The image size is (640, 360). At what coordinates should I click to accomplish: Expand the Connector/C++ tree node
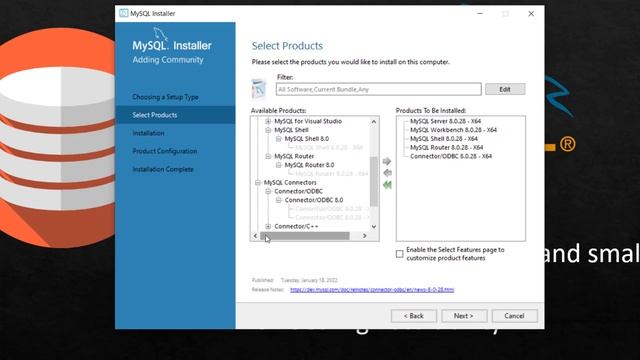click(x=268, y=226)
